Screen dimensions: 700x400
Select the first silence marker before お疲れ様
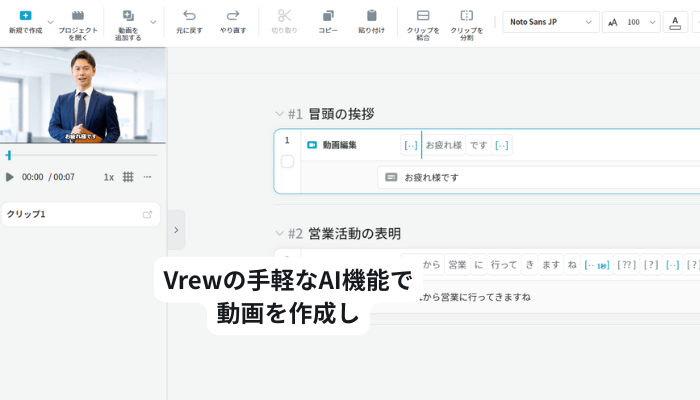tap(410, 145)
